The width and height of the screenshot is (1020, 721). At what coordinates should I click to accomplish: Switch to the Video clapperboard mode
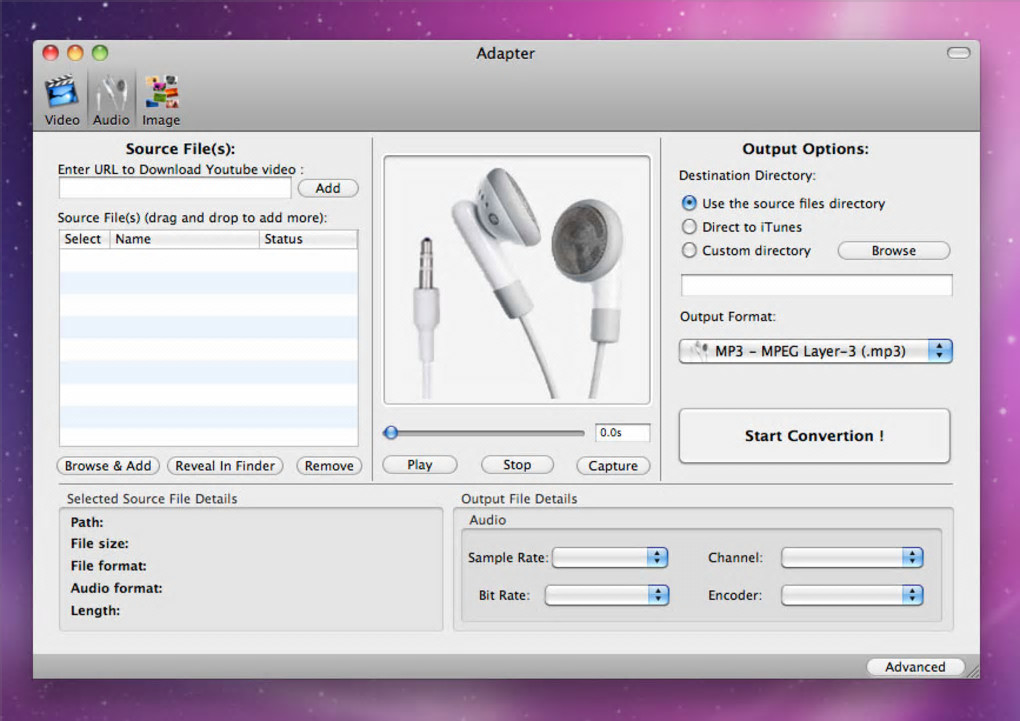(62, 100)
